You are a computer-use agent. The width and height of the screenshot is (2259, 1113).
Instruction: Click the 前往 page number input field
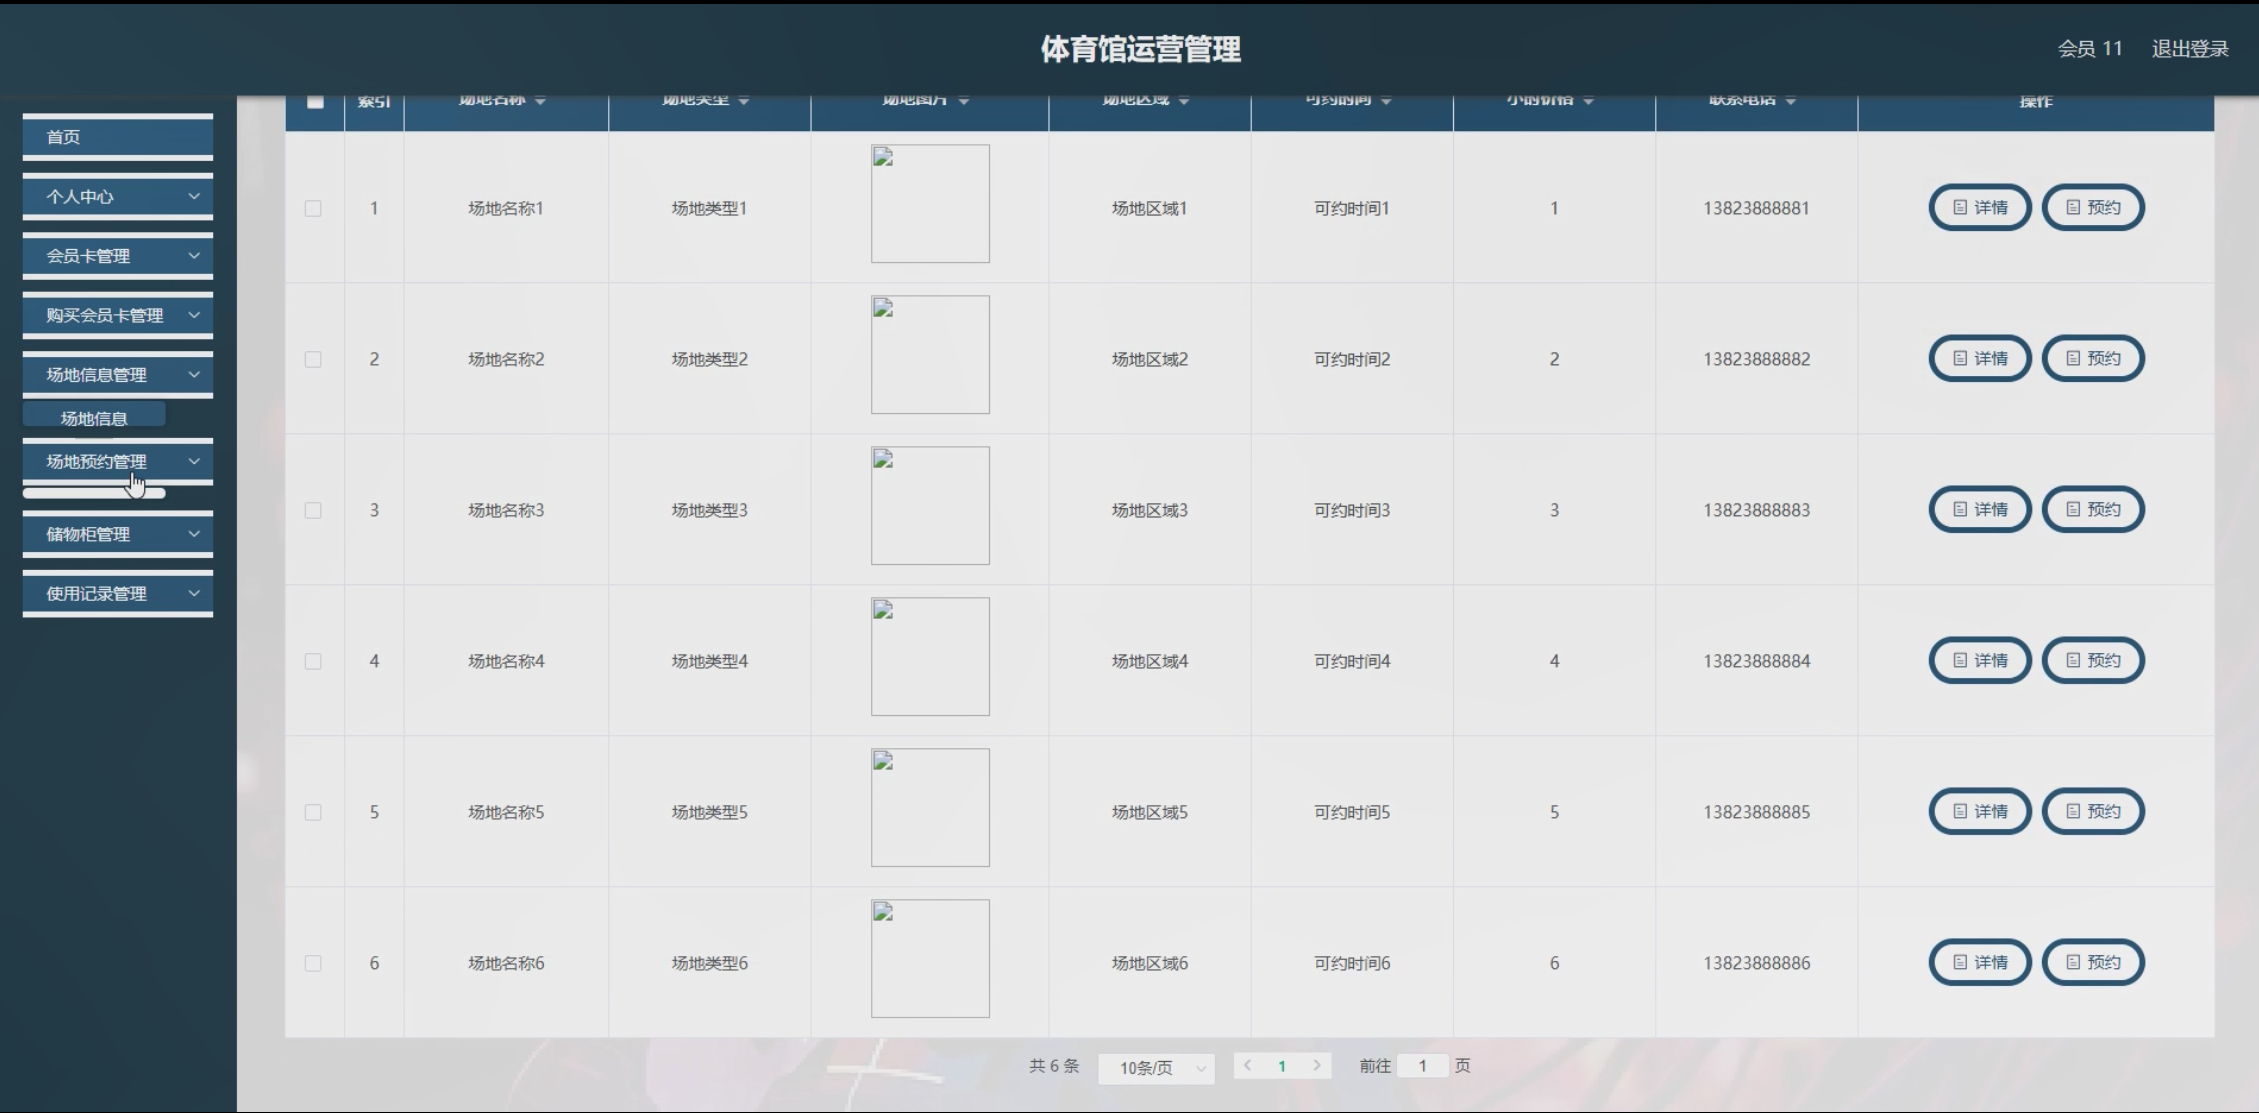coord(1422,1066)
